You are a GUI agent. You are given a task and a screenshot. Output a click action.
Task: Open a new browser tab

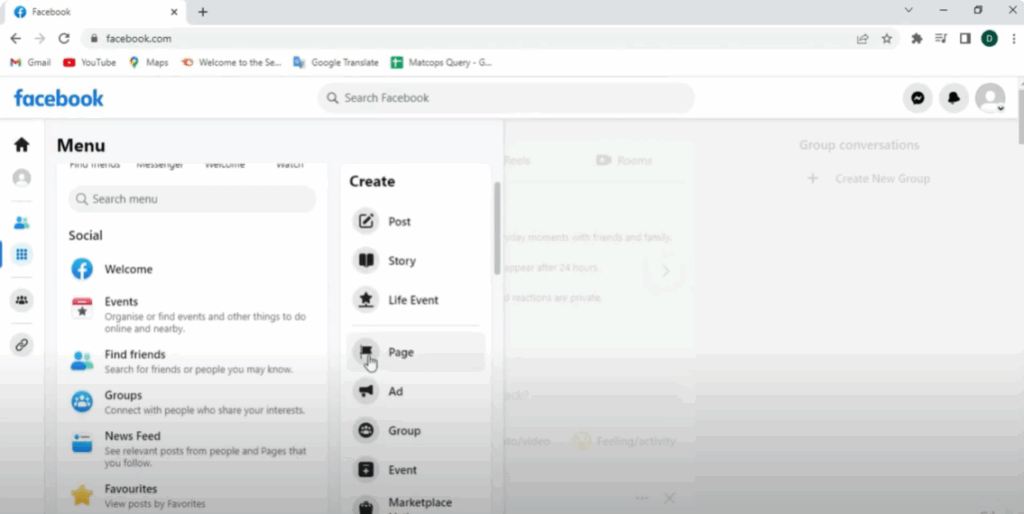pos(202,12)
